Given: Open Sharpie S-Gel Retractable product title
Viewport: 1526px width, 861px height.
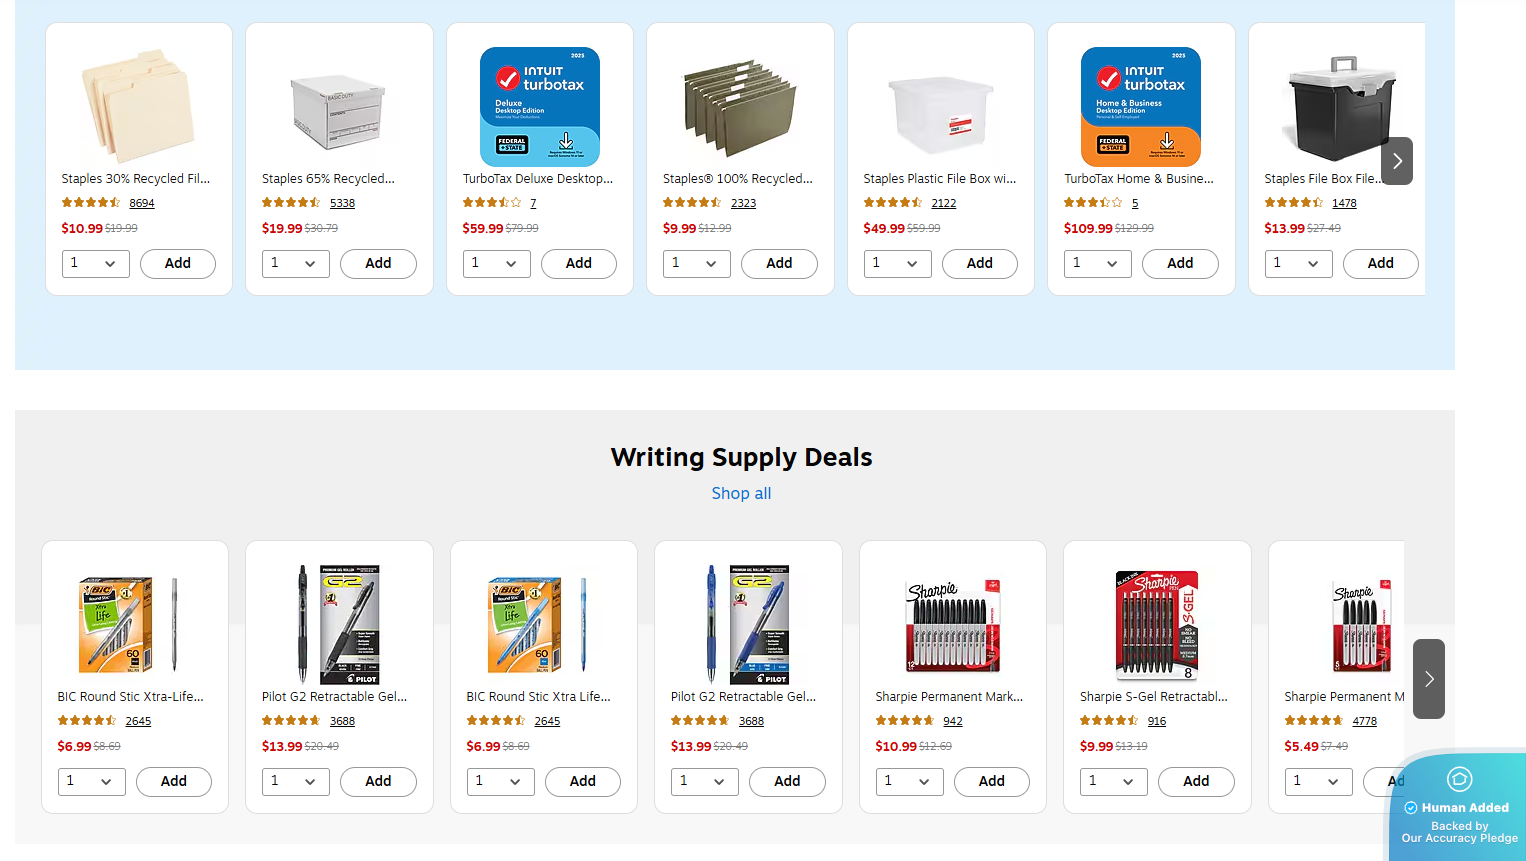Looking at the screenshot, I should [x=1153, y=697].
